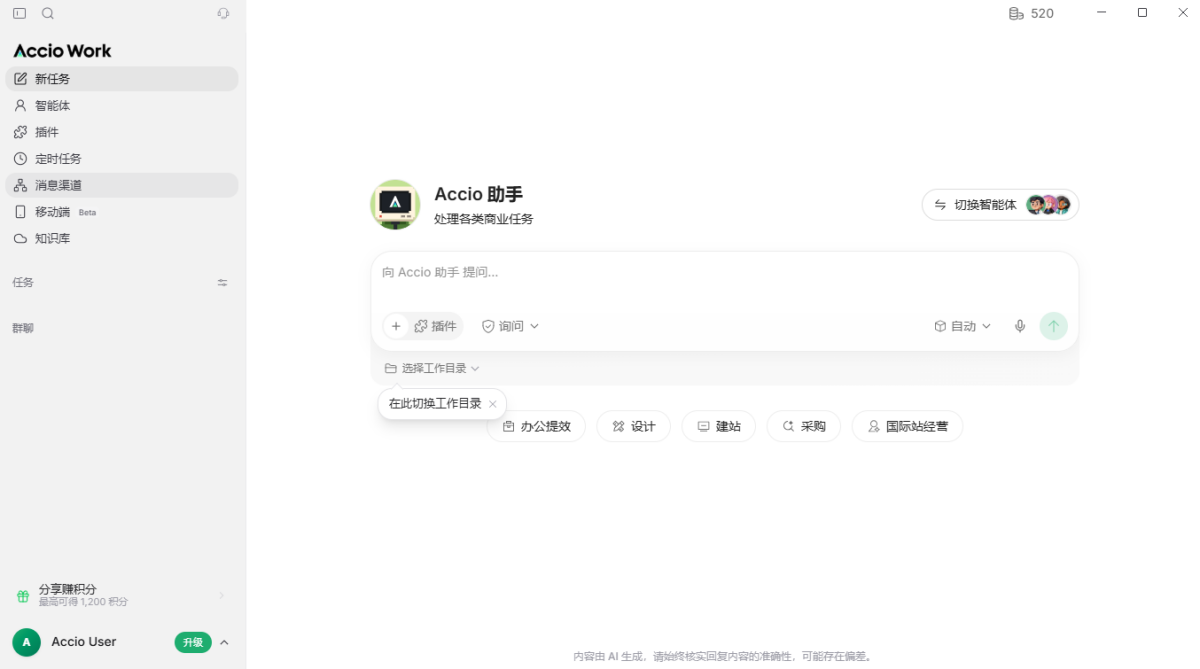
Task: Click the Accio User avatar
Action: point(27,642)
